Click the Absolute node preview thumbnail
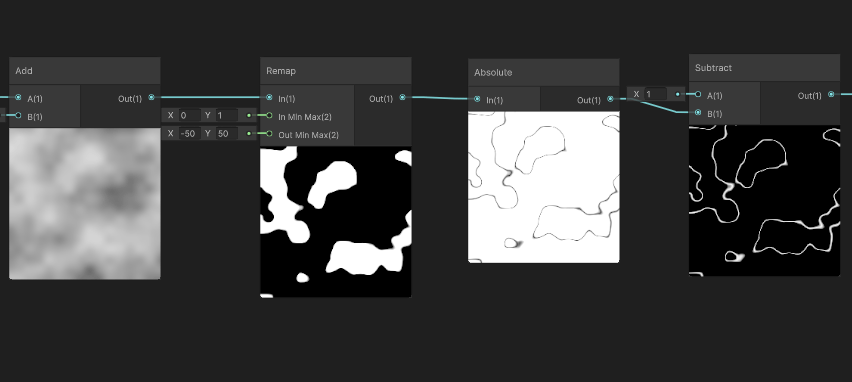Screen dimensions: 852x382 pos(544,187)
